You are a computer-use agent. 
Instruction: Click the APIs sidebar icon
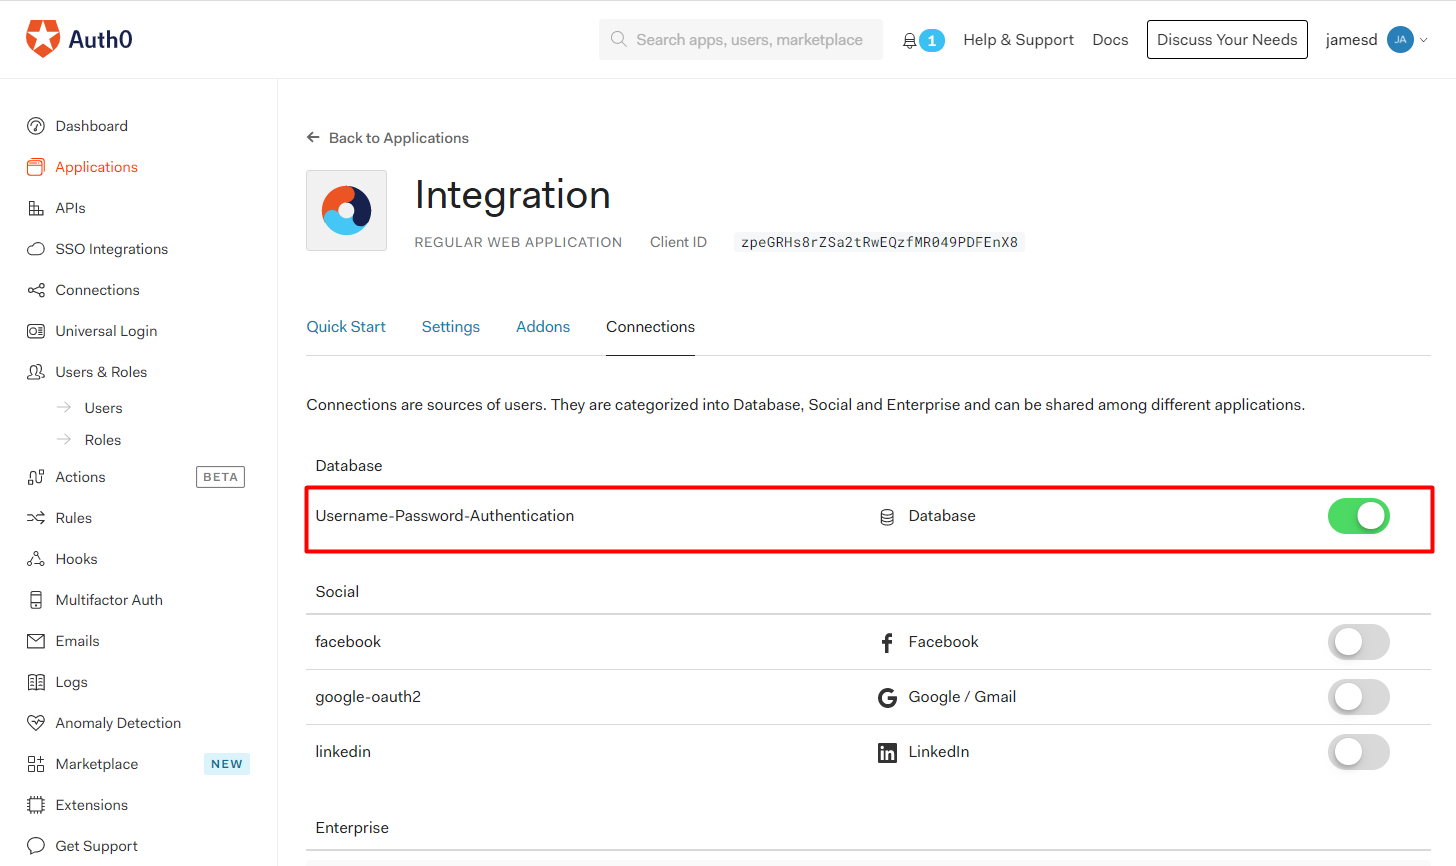(x=36, y=208)
